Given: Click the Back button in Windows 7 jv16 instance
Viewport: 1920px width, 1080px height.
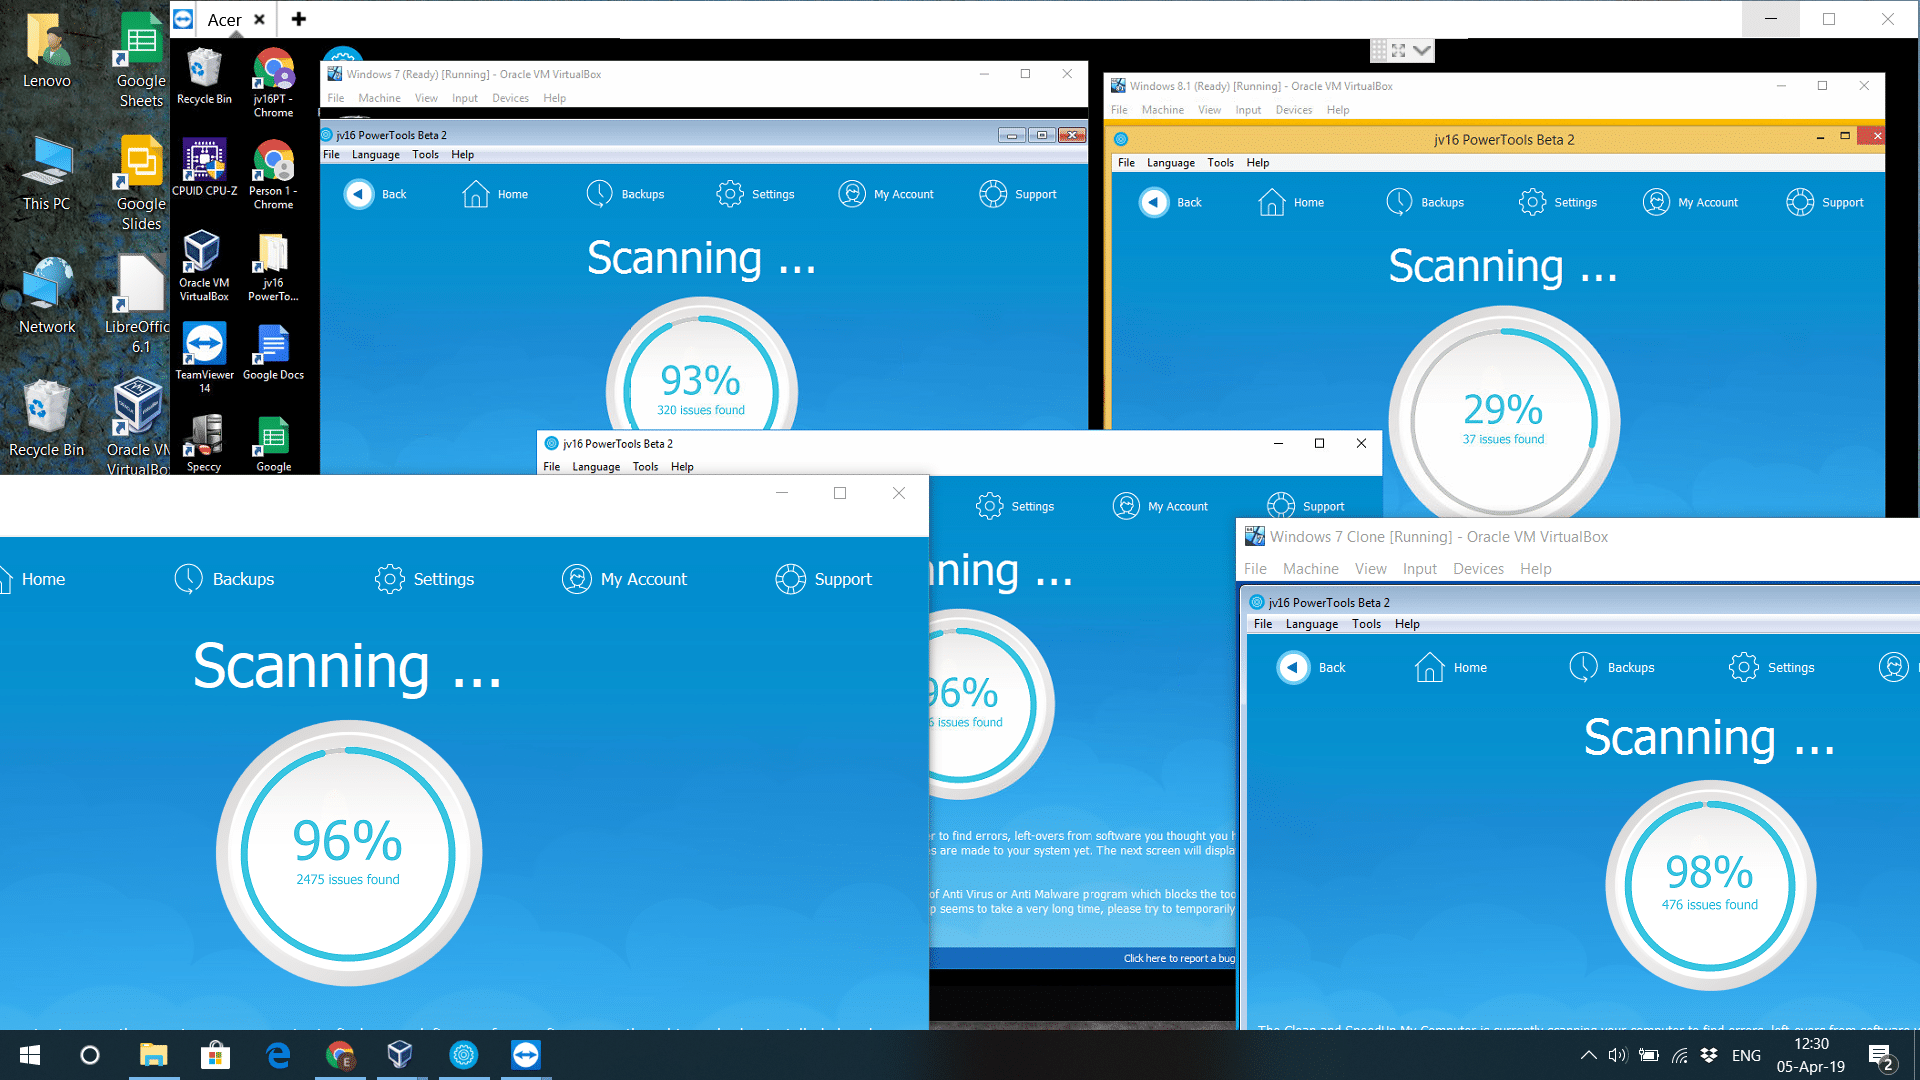Looking at the screenshot, I should pos(375,194).
